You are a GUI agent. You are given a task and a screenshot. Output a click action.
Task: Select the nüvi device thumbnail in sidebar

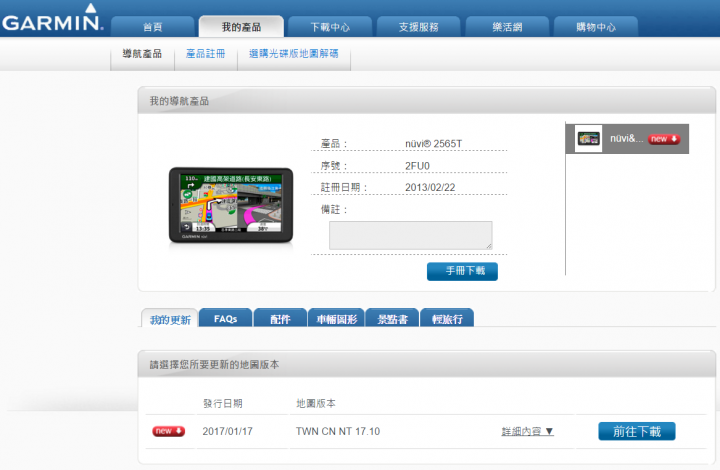point(589,138)
